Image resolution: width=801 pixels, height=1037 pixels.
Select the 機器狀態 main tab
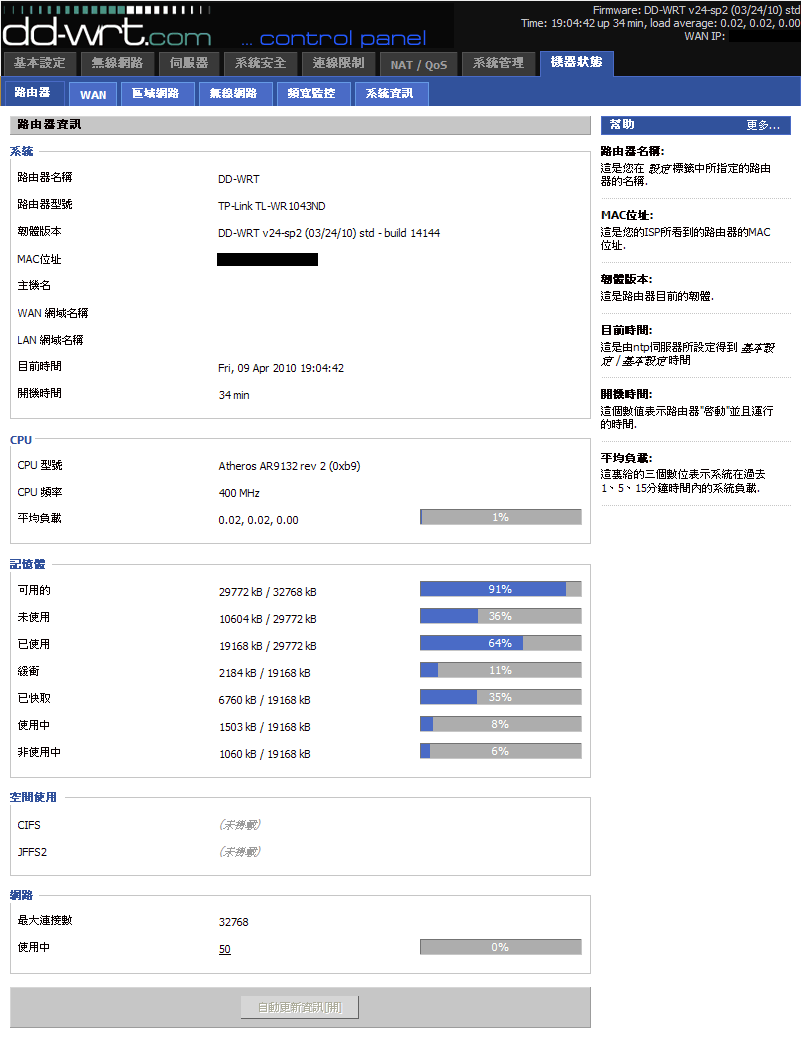pyautogui.click(x=576, y=63)
